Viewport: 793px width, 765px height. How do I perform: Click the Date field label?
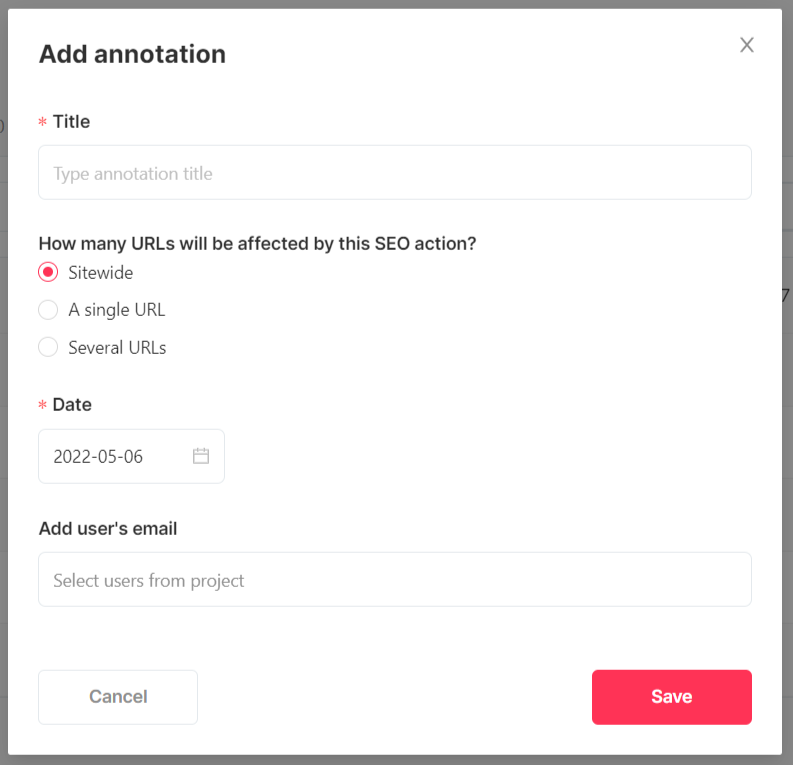pos(72,405)
